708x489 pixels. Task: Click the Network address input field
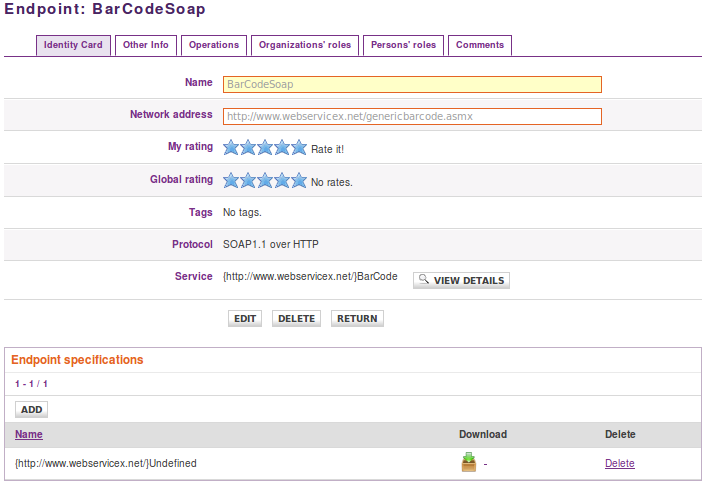pyautogui.click(x=412, y=116)
